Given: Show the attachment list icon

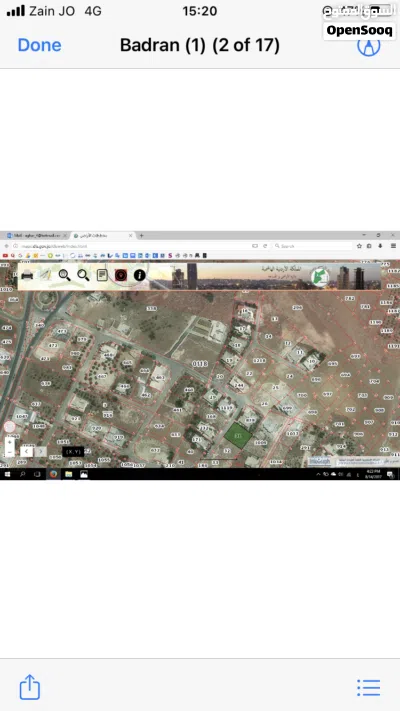Looking at the screenshot, I should [369, 687].
